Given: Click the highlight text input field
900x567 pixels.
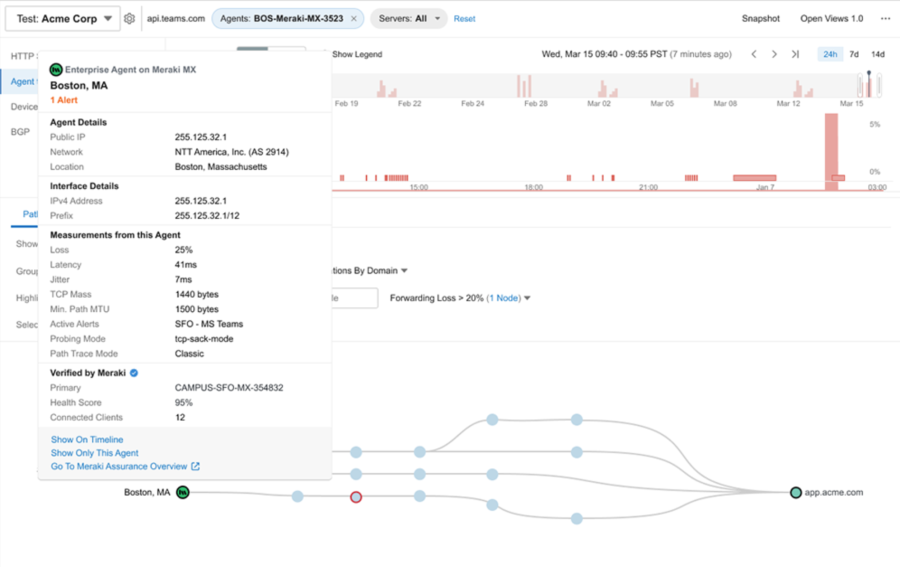Looking at the screenshot, I should click(355, 298).
